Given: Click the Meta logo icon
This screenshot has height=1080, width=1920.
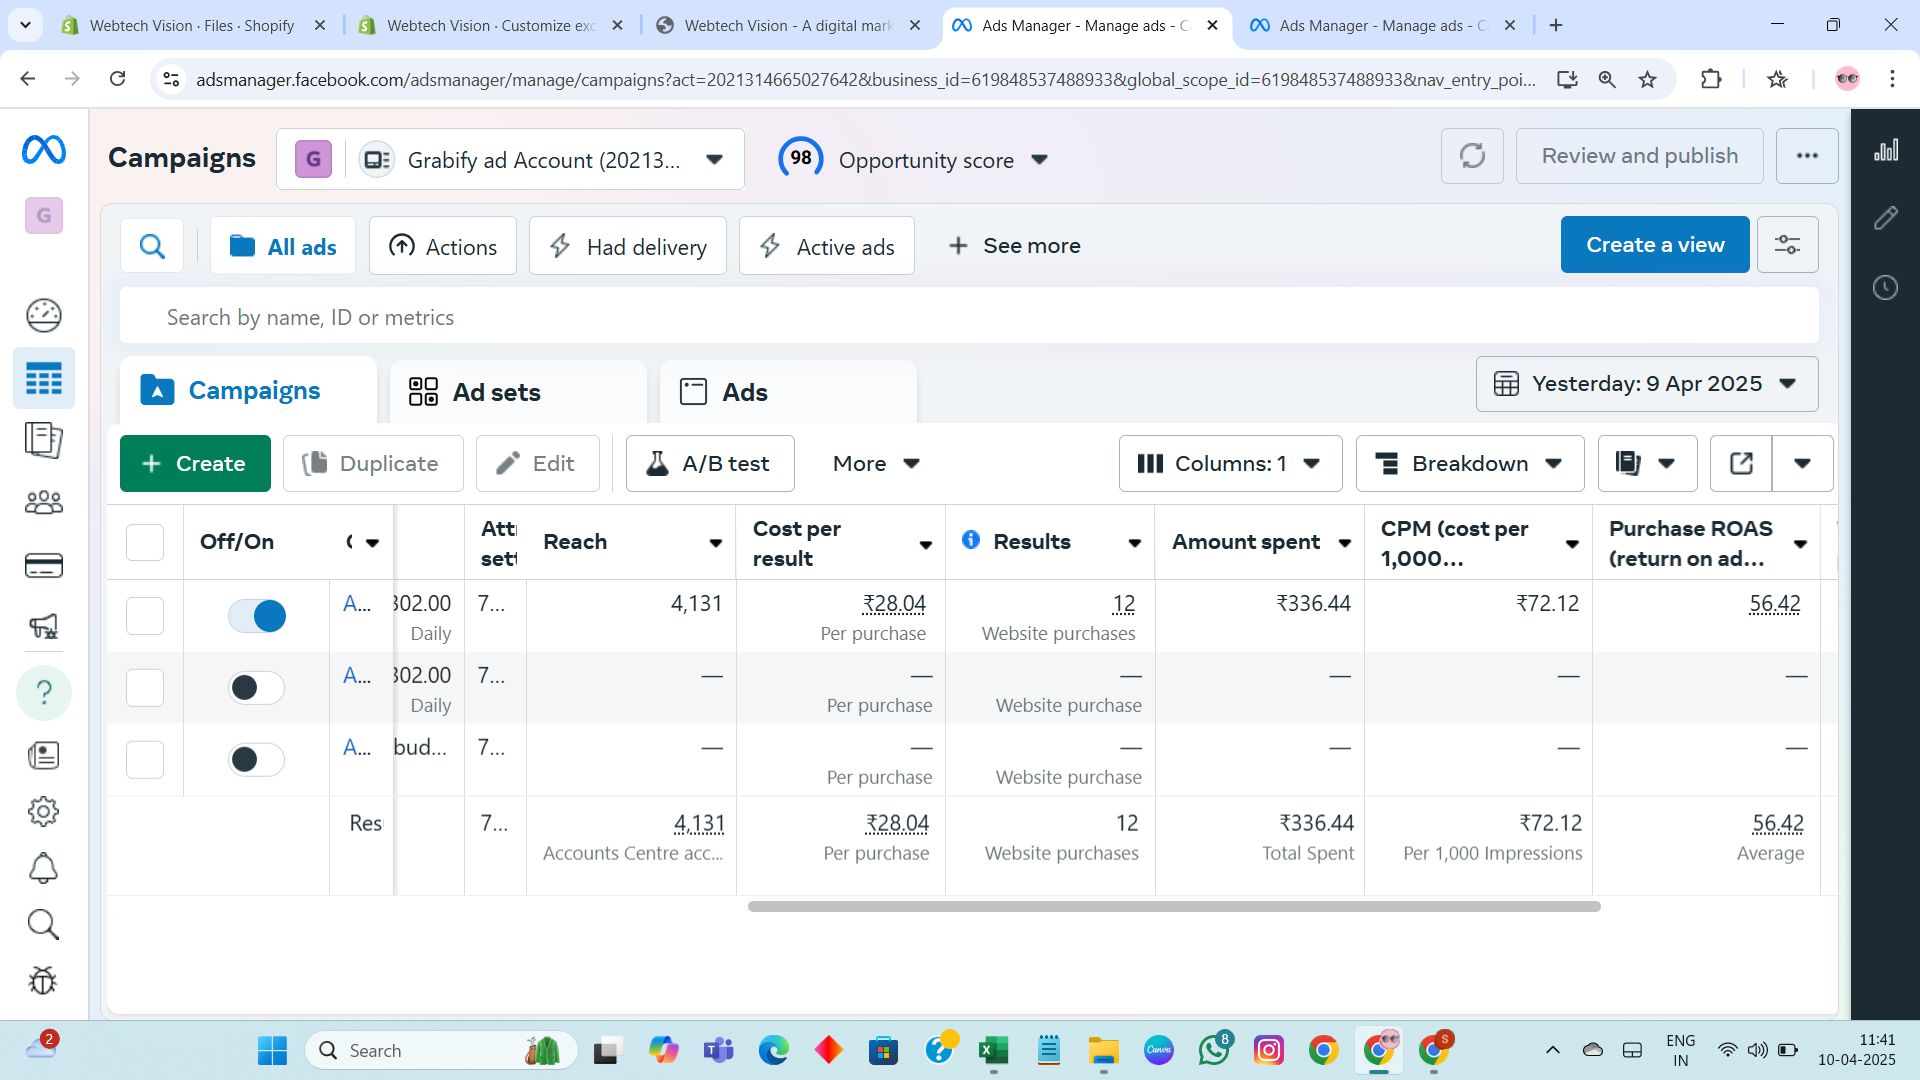Looking at the screenshot, I should pos(44,150).
